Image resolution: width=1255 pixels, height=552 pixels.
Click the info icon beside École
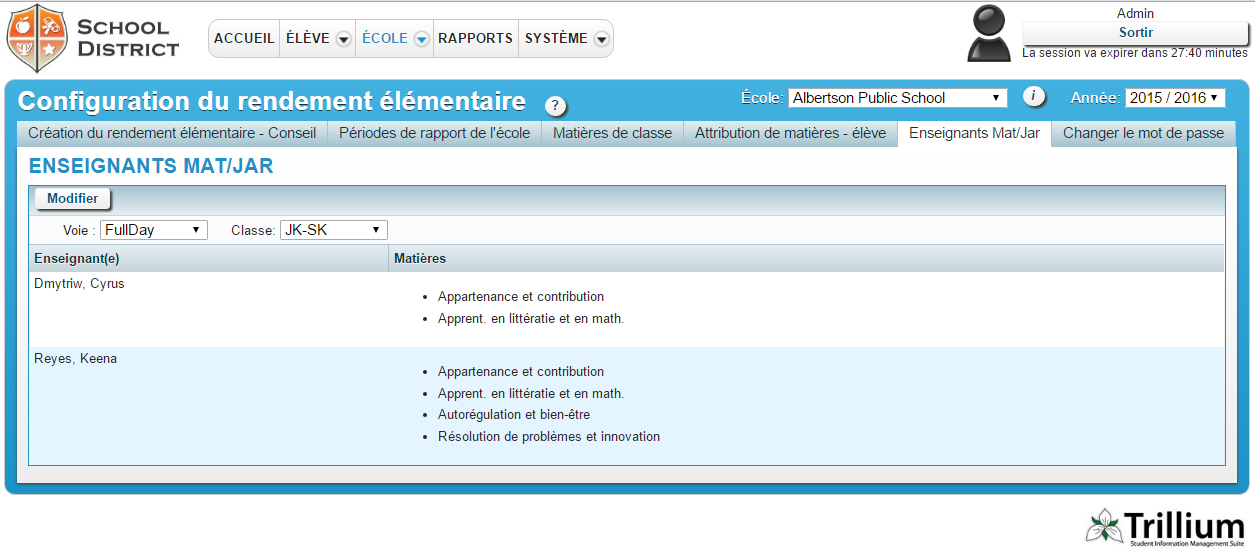click(x=1034, y=97)
